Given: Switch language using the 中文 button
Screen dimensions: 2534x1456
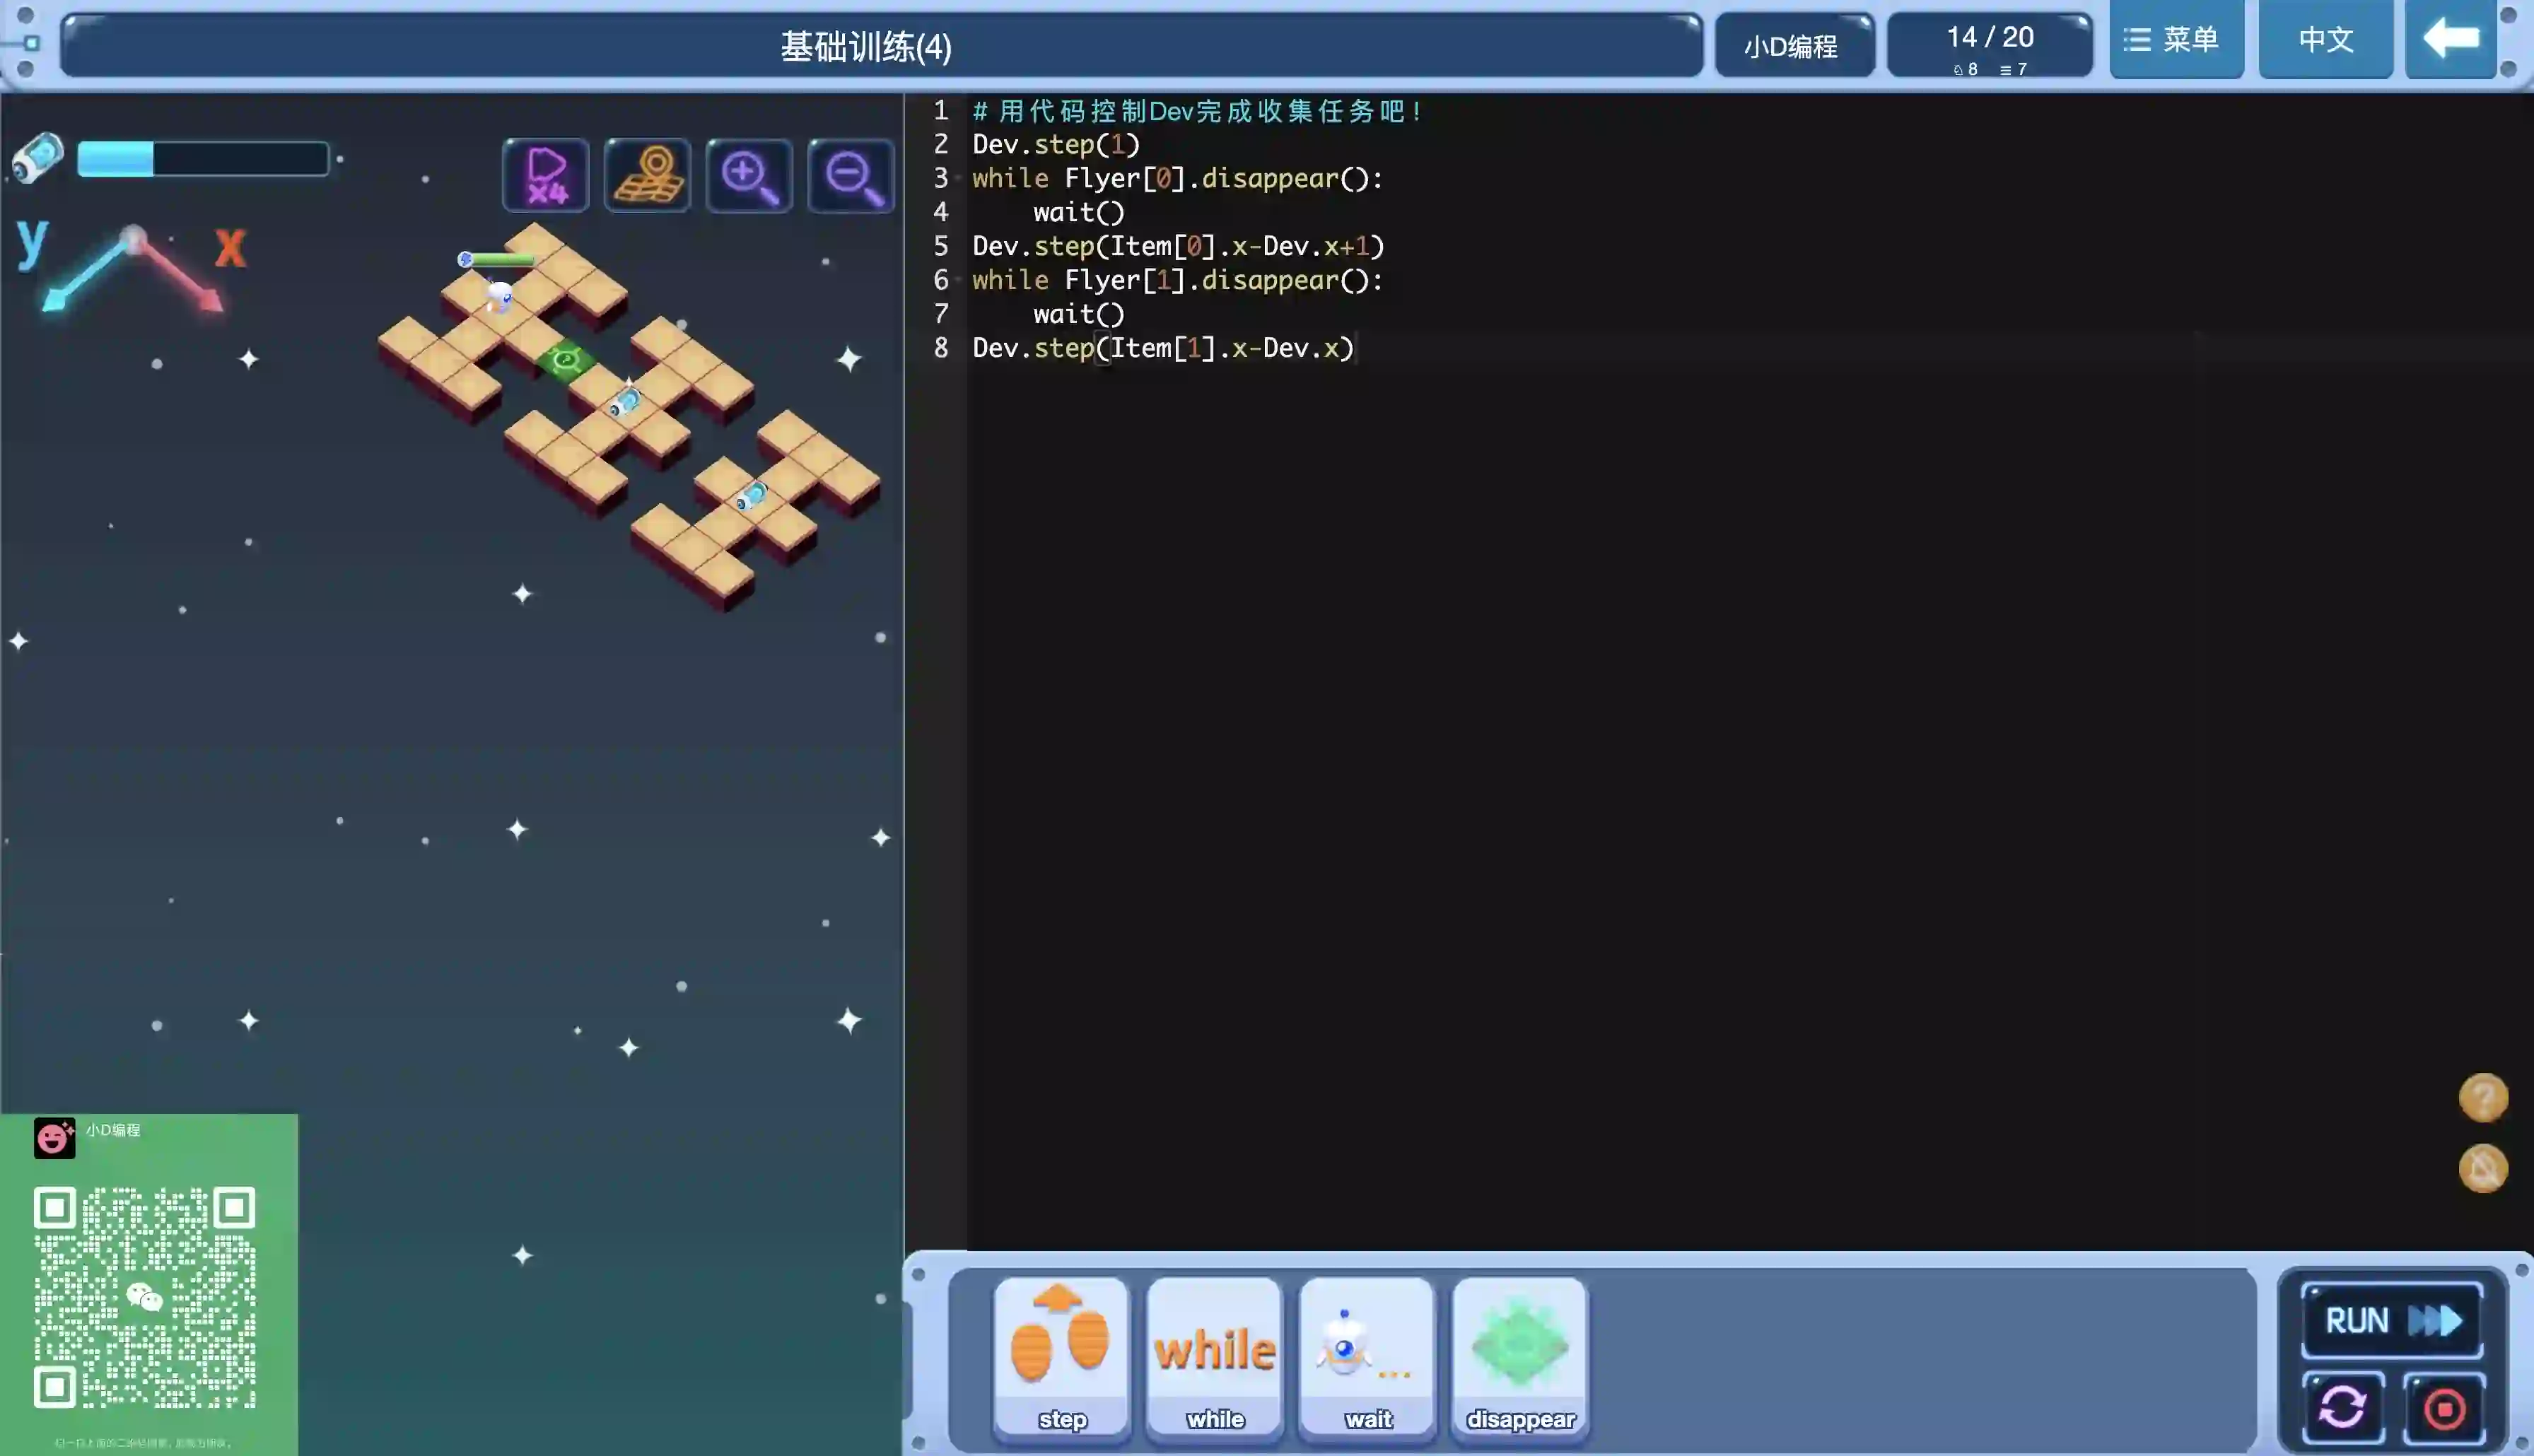Looking at the screenshot, I should (2325, 40).
